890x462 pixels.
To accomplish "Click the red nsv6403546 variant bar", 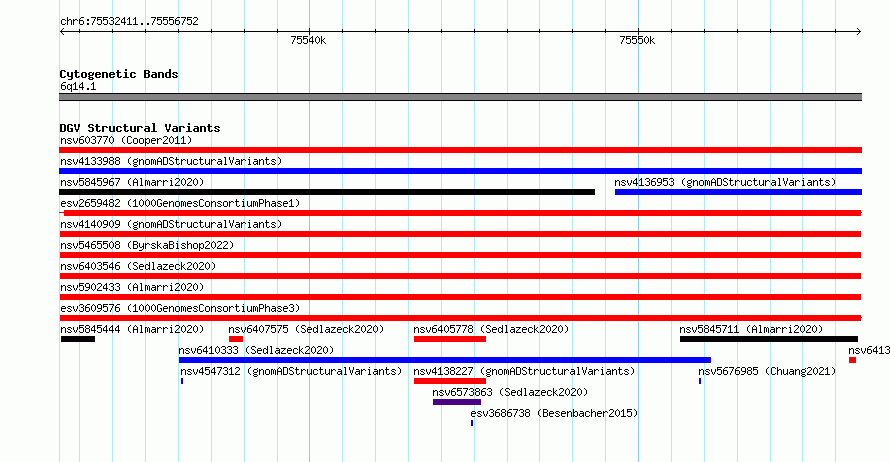I will pyautogui.click(x=460, y=276).
